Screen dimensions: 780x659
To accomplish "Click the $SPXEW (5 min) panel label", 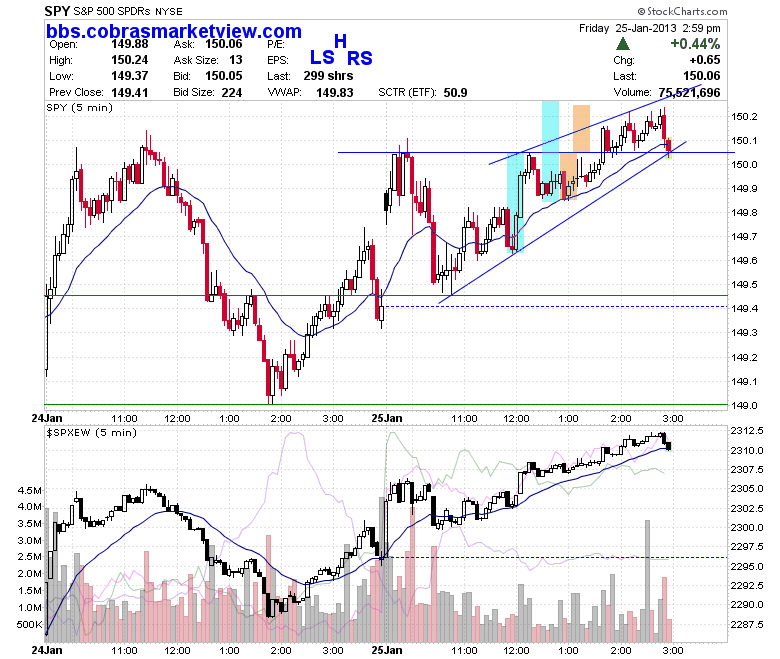I will [x=92, y=433].
